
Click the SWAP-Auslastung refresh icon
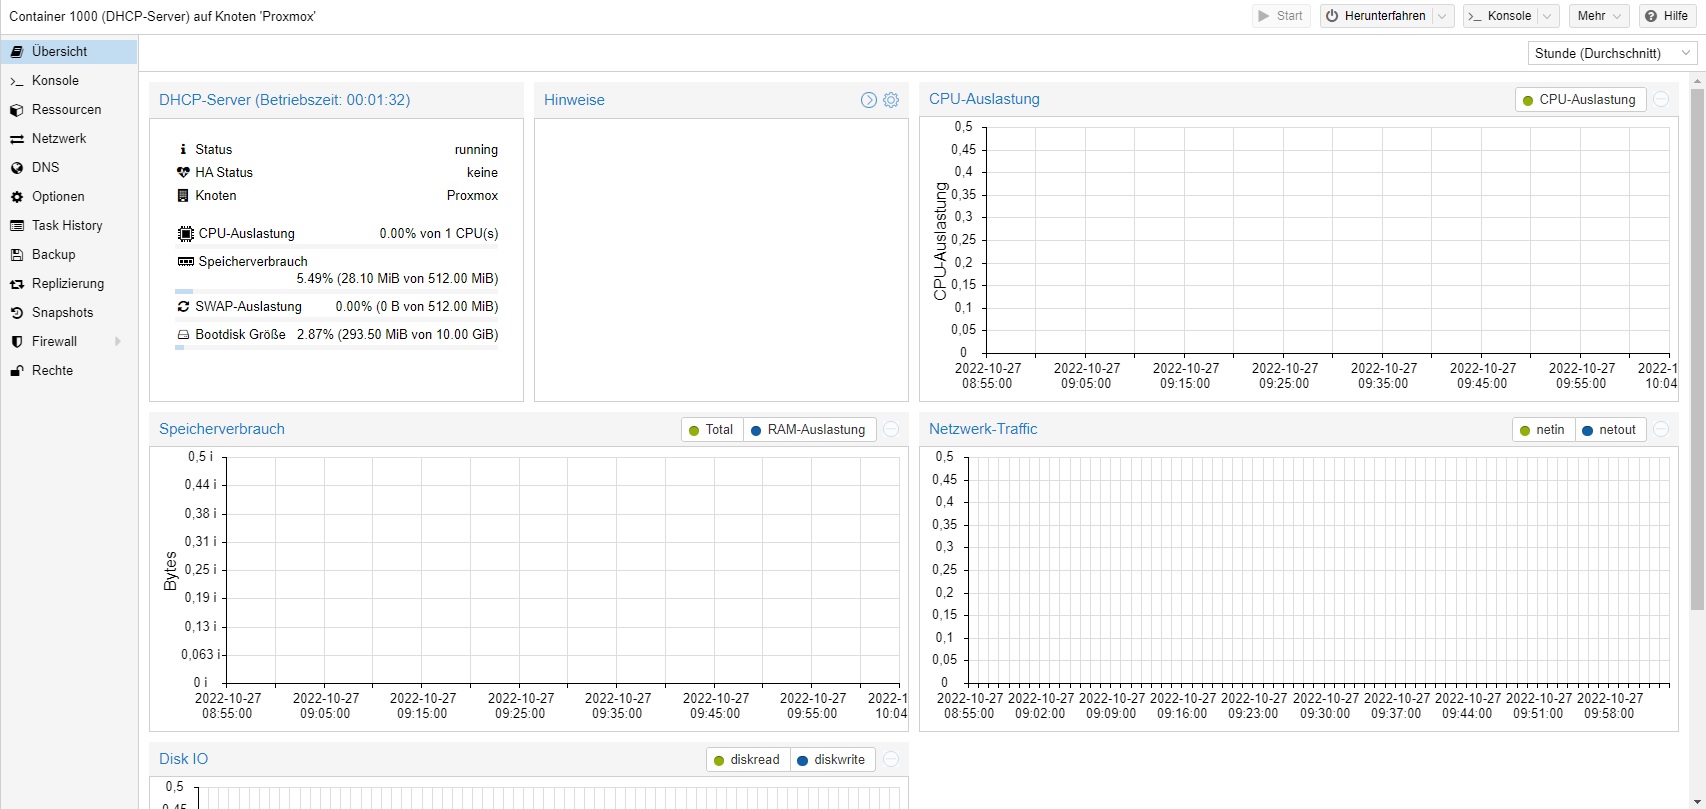point(183,306)
